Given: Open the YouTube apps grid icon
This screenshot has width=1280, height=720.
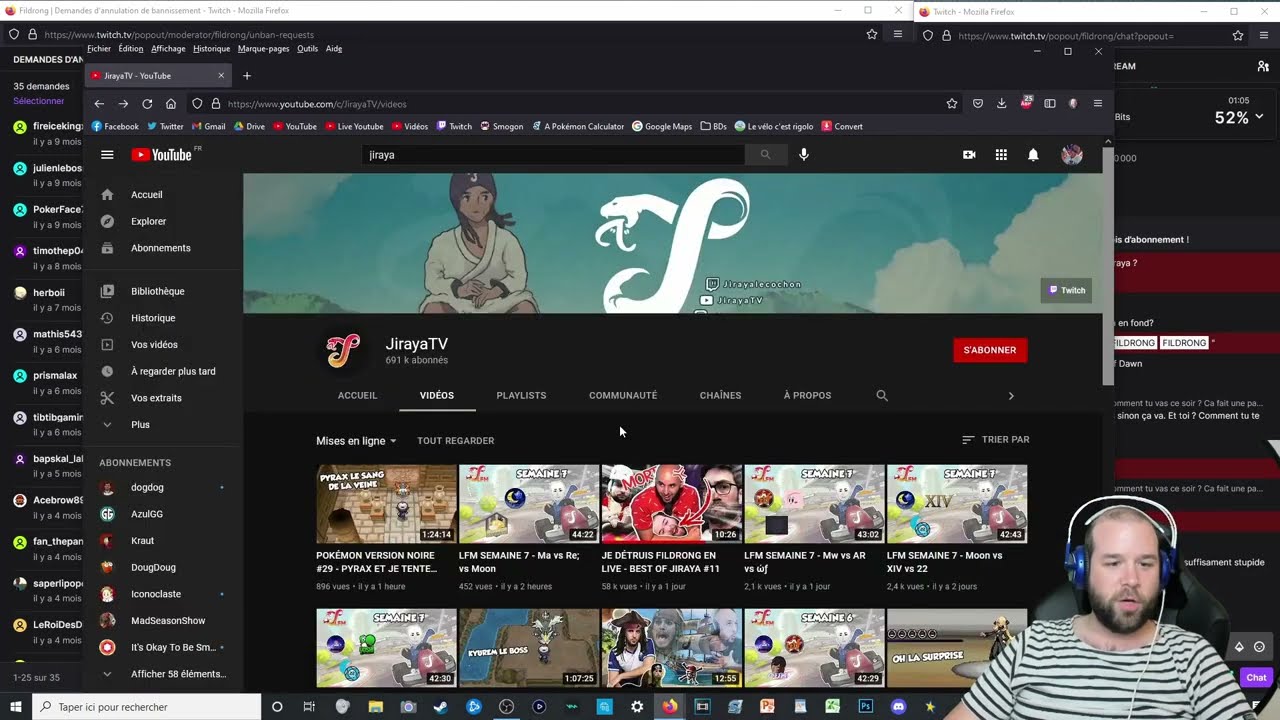Looking at the screenshot, I should (1001, 155).
